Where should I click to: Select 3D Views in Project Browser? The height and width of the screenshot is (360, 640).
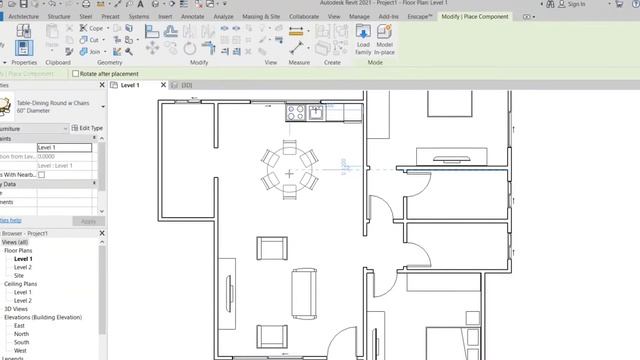(x=16, y=309)
